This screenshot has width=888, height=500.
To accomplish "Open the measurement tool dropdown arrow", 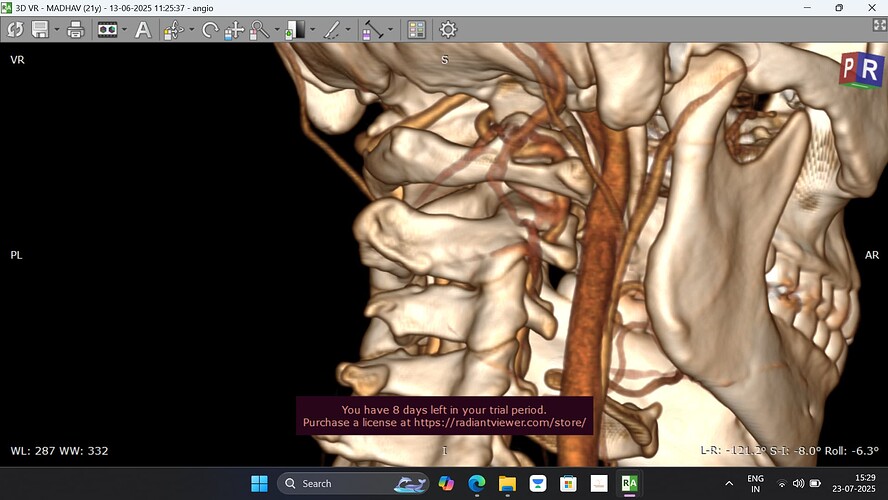I will click(391, 29).
